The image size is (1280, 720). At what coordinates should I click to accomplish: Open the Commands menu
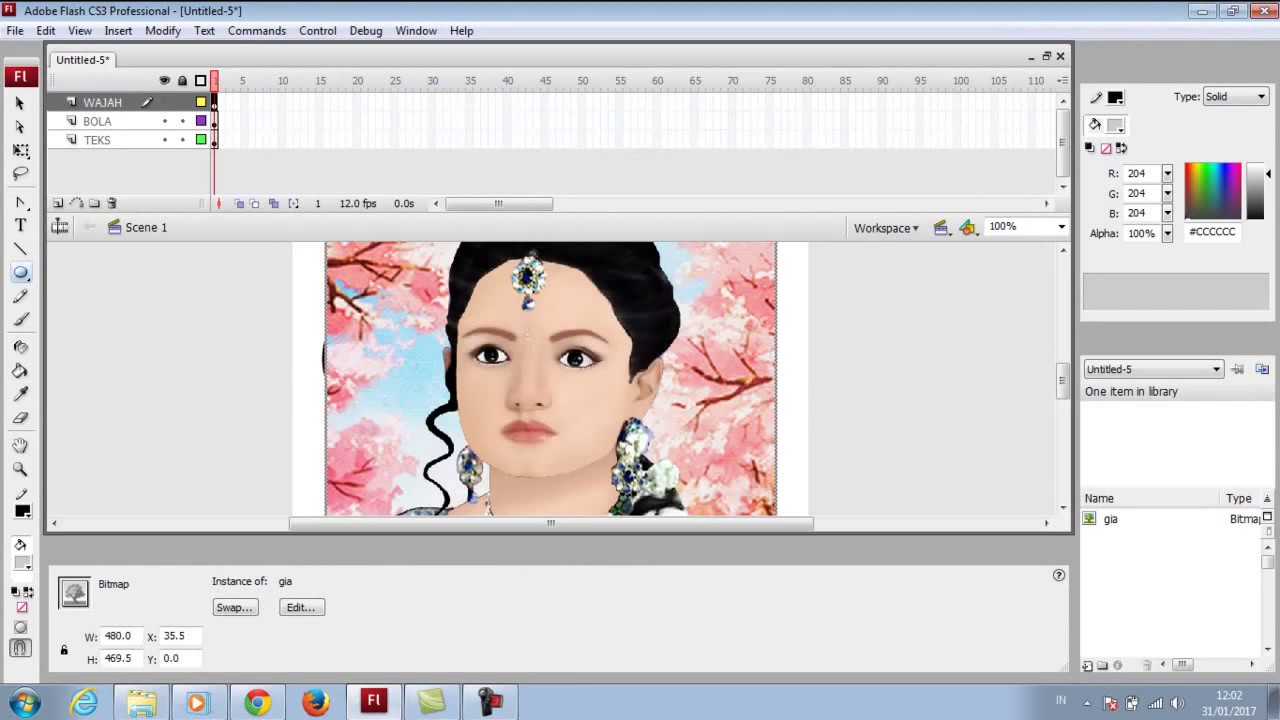[257, 31]
